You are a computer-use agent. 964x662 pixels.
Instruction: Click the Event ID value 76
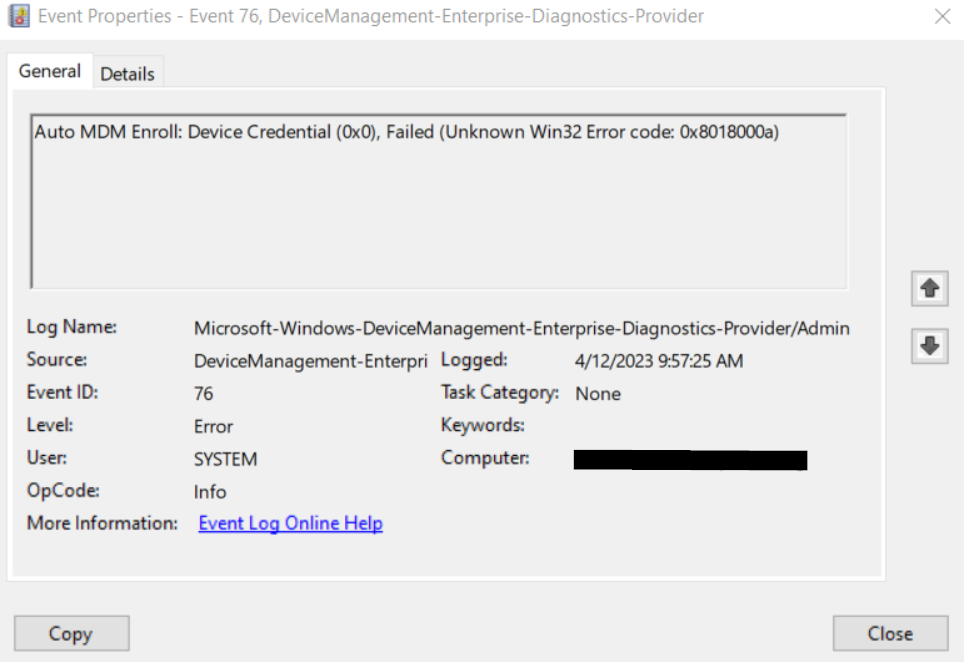tap(204, 394)
